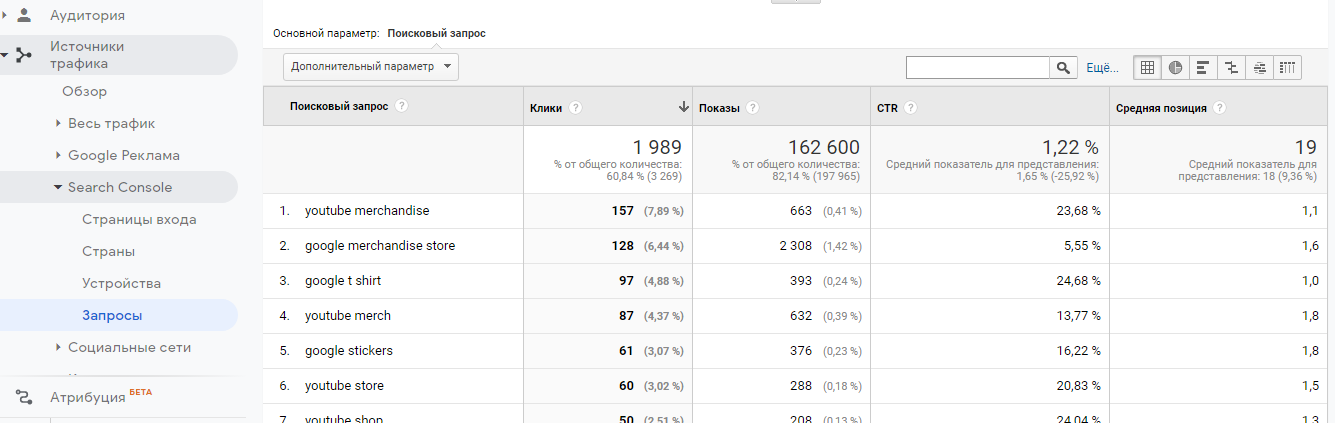Open the Страницы входа report
The height and width of the screenshot is (423, 1335).
139,219
